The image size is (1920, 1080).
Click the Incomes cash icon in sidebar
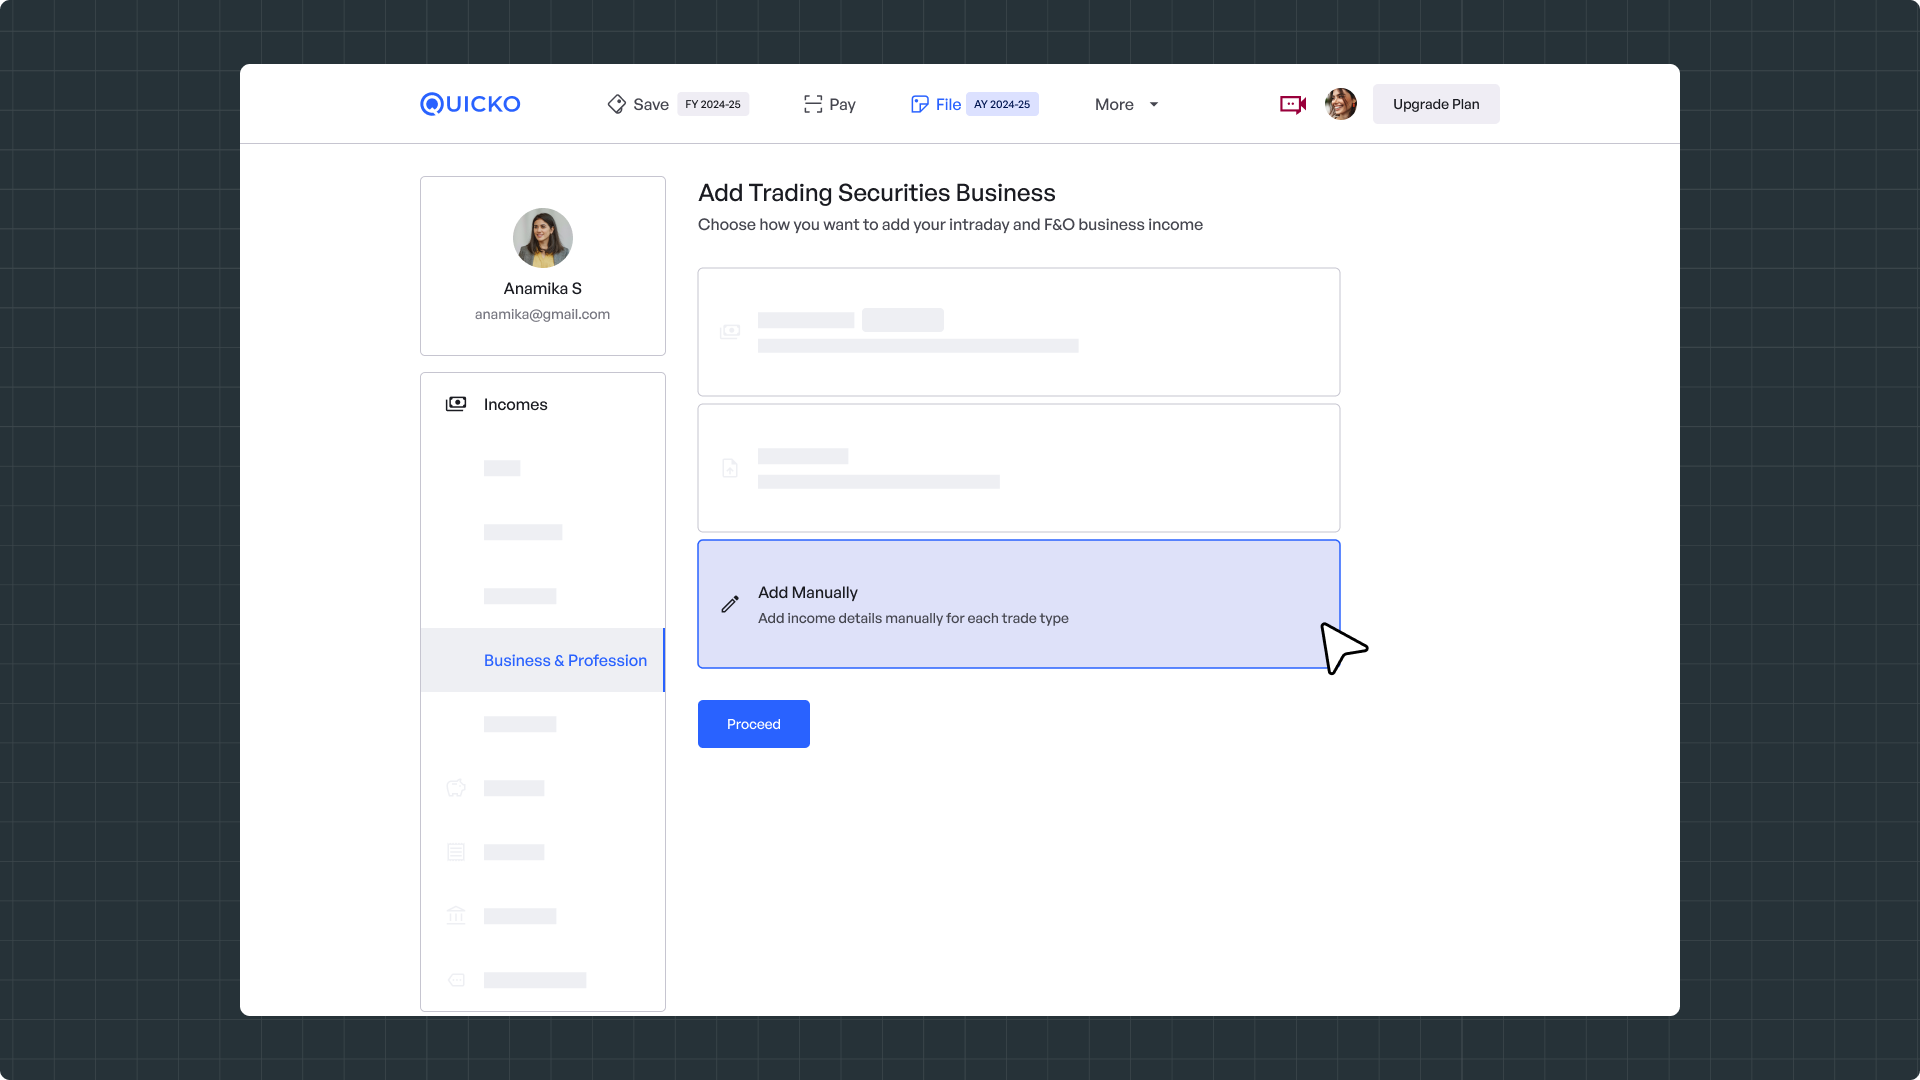tap(456, 404)
